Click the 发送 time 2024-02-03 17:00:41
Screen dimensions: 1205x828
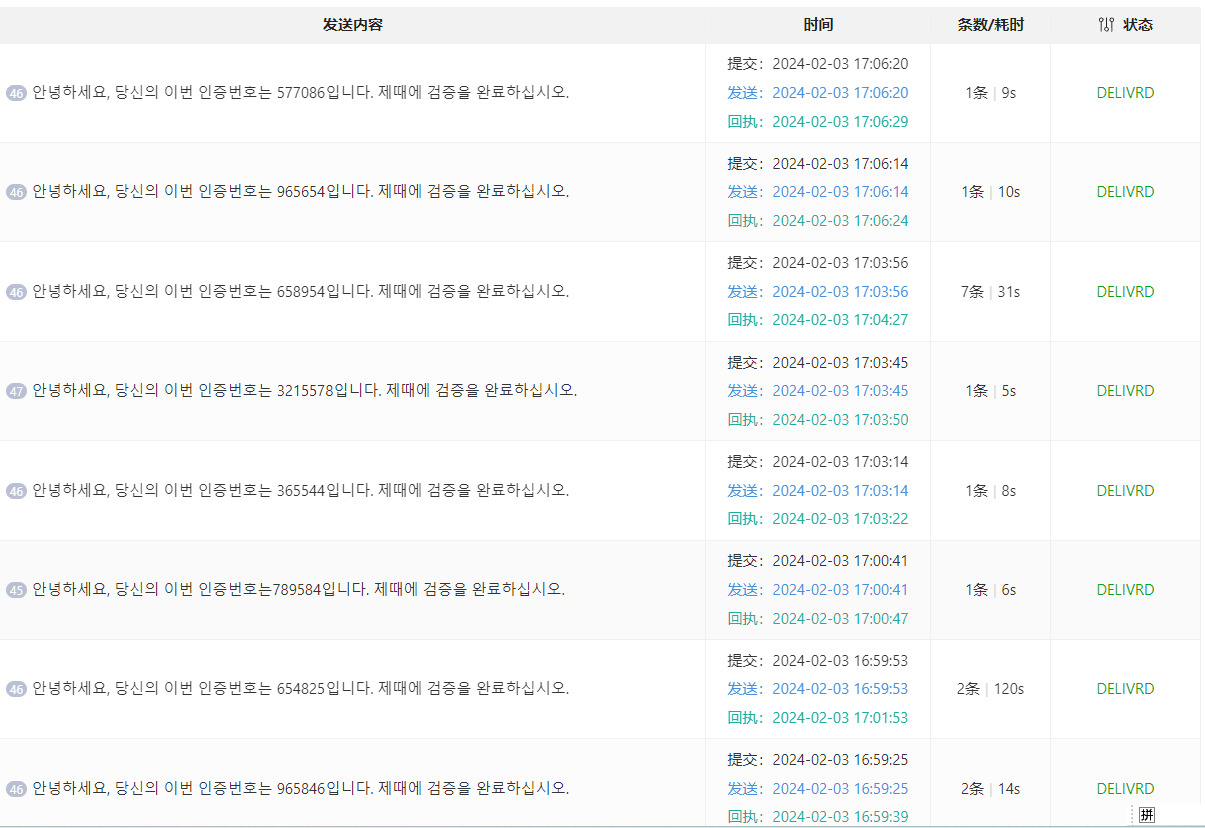(840, 590)
